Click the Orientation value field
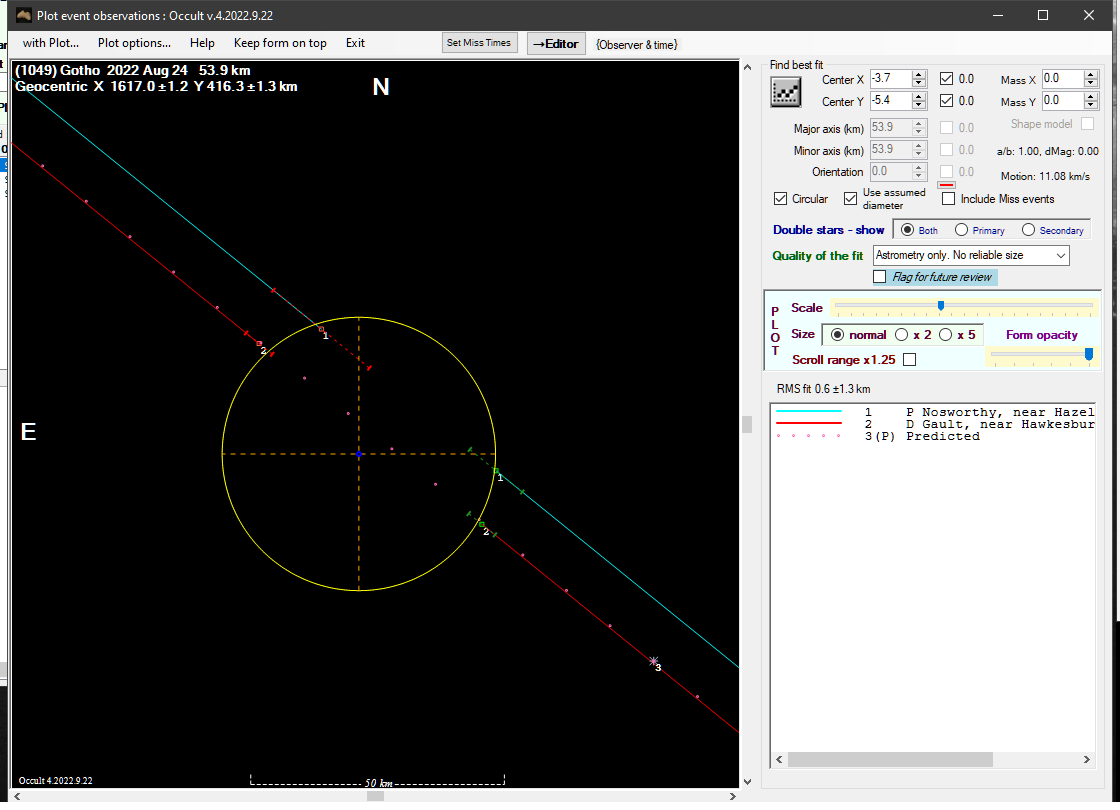The width and height of the screenshot is (1120, 810). [890, 171]
